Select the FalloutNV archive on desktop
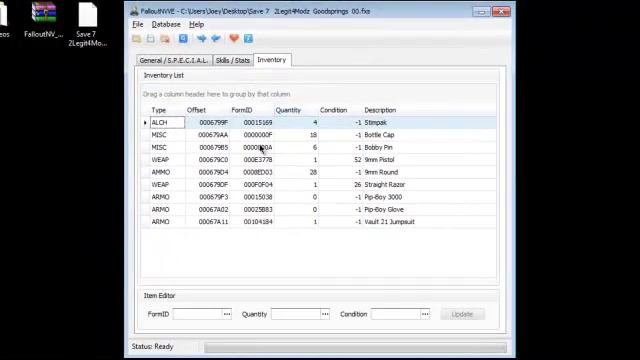 tap(44, 20)
